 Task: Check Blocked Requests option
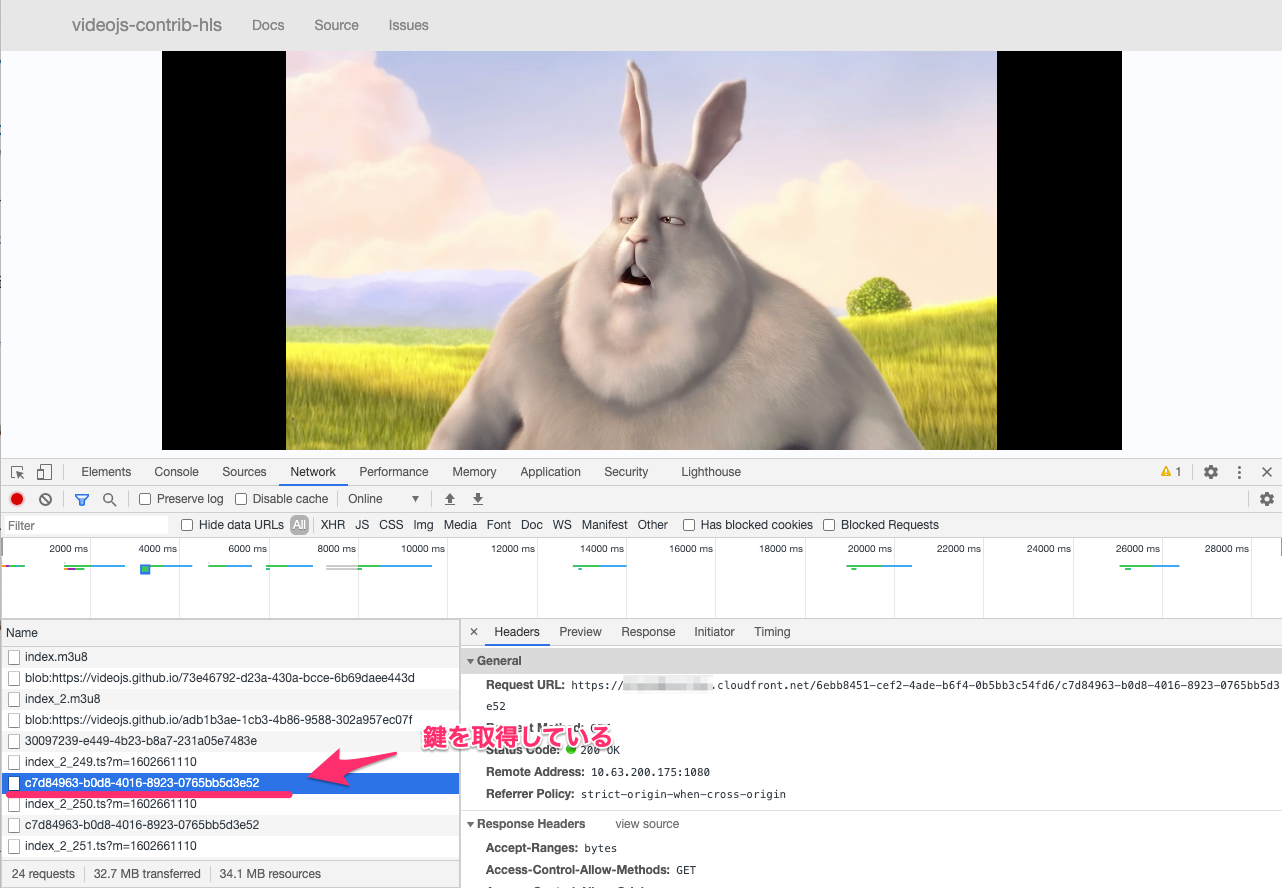[x=829, y=525]
